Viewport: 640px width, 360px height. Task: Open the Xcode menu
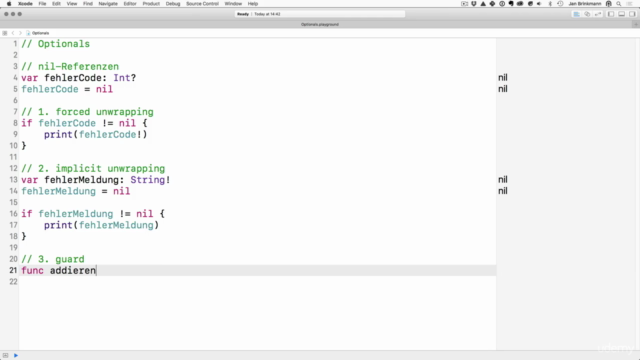click(x=25, y=4)
